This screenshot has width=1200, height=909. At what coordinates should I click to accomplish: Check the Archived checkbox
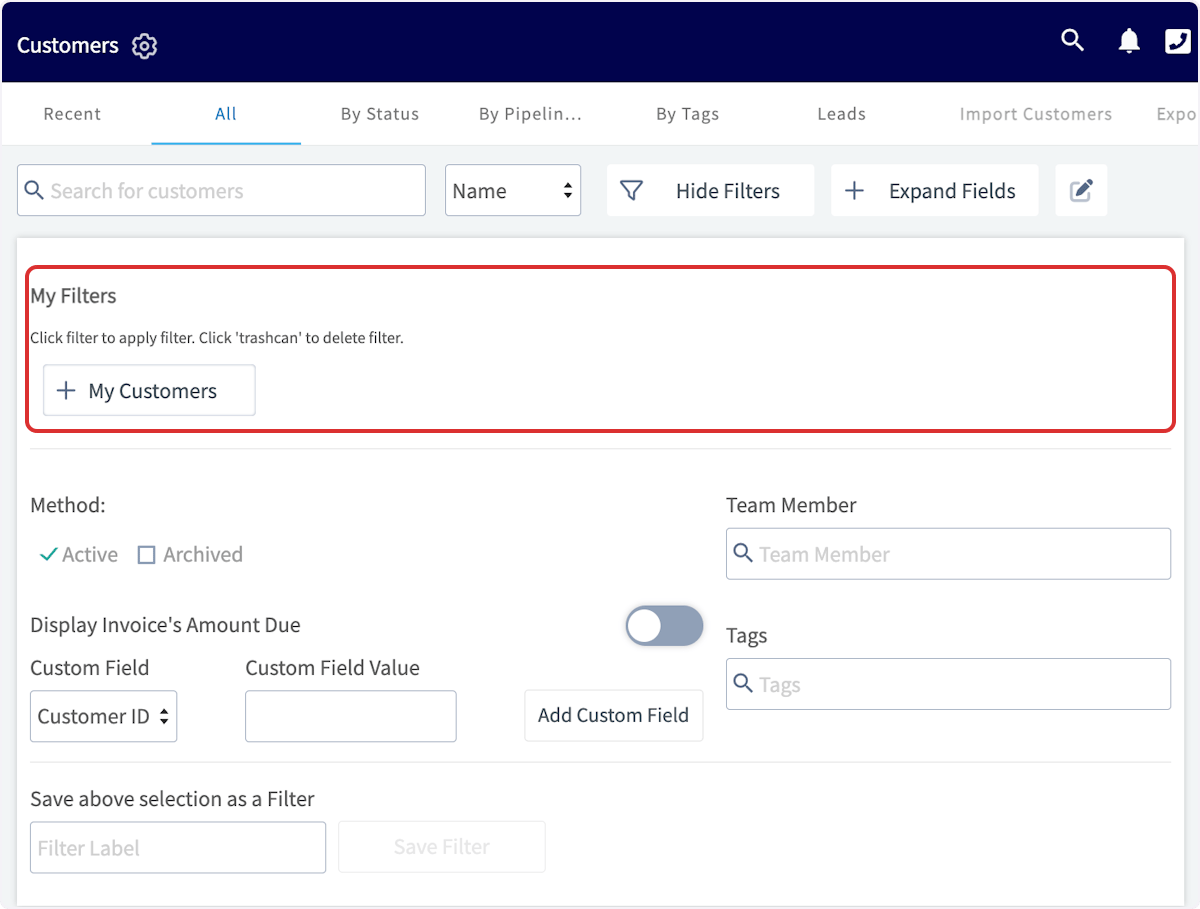tap(146, 554)
